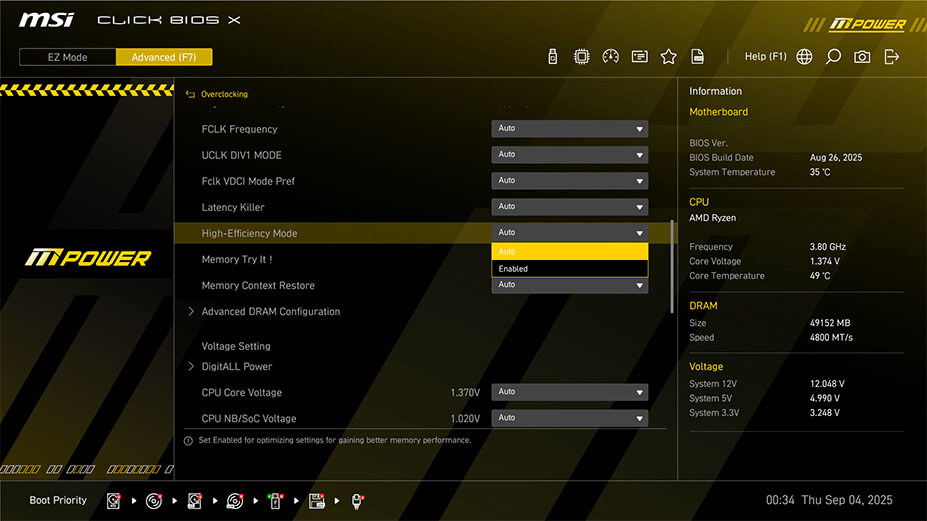
Task: Click the date and time display
Action: (829, 500)
